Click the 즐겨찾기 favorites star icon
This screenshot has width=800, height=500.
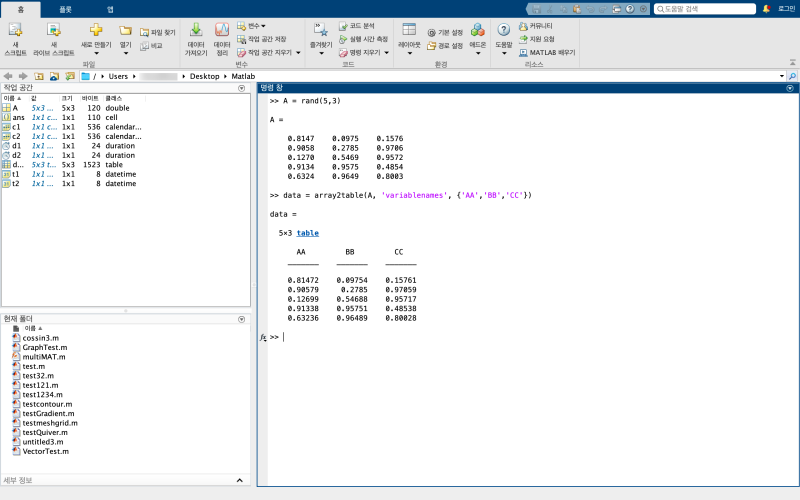tap(321, 30)
